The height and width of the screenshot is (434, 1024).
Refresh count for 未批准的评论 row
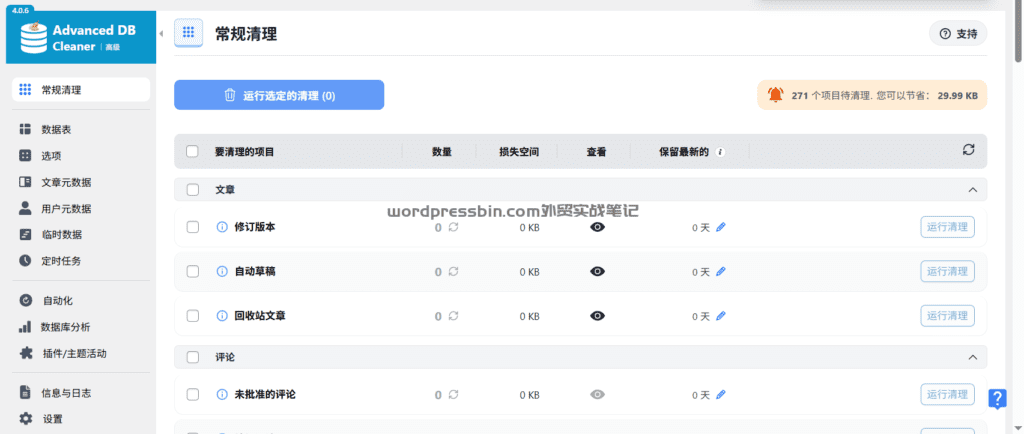coord(453,395)
